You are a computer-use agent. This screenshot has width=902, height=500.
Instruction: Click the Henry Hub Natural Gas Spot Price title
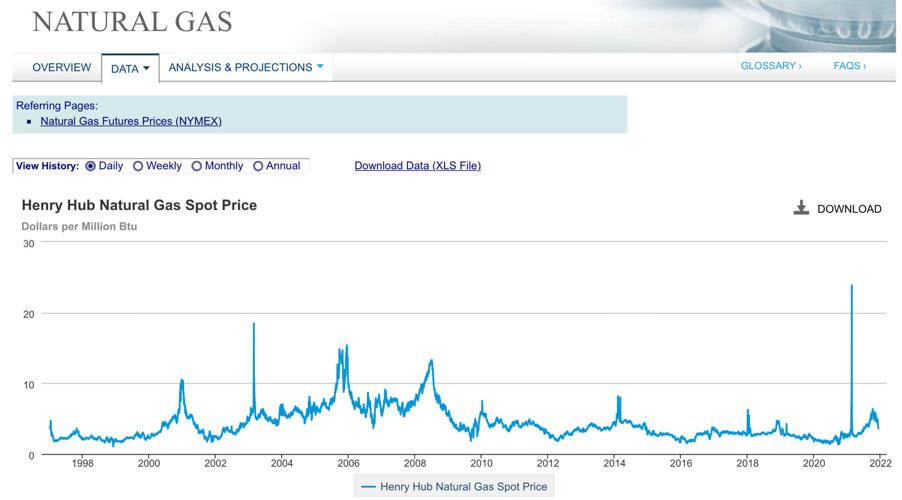coord(139,205)
